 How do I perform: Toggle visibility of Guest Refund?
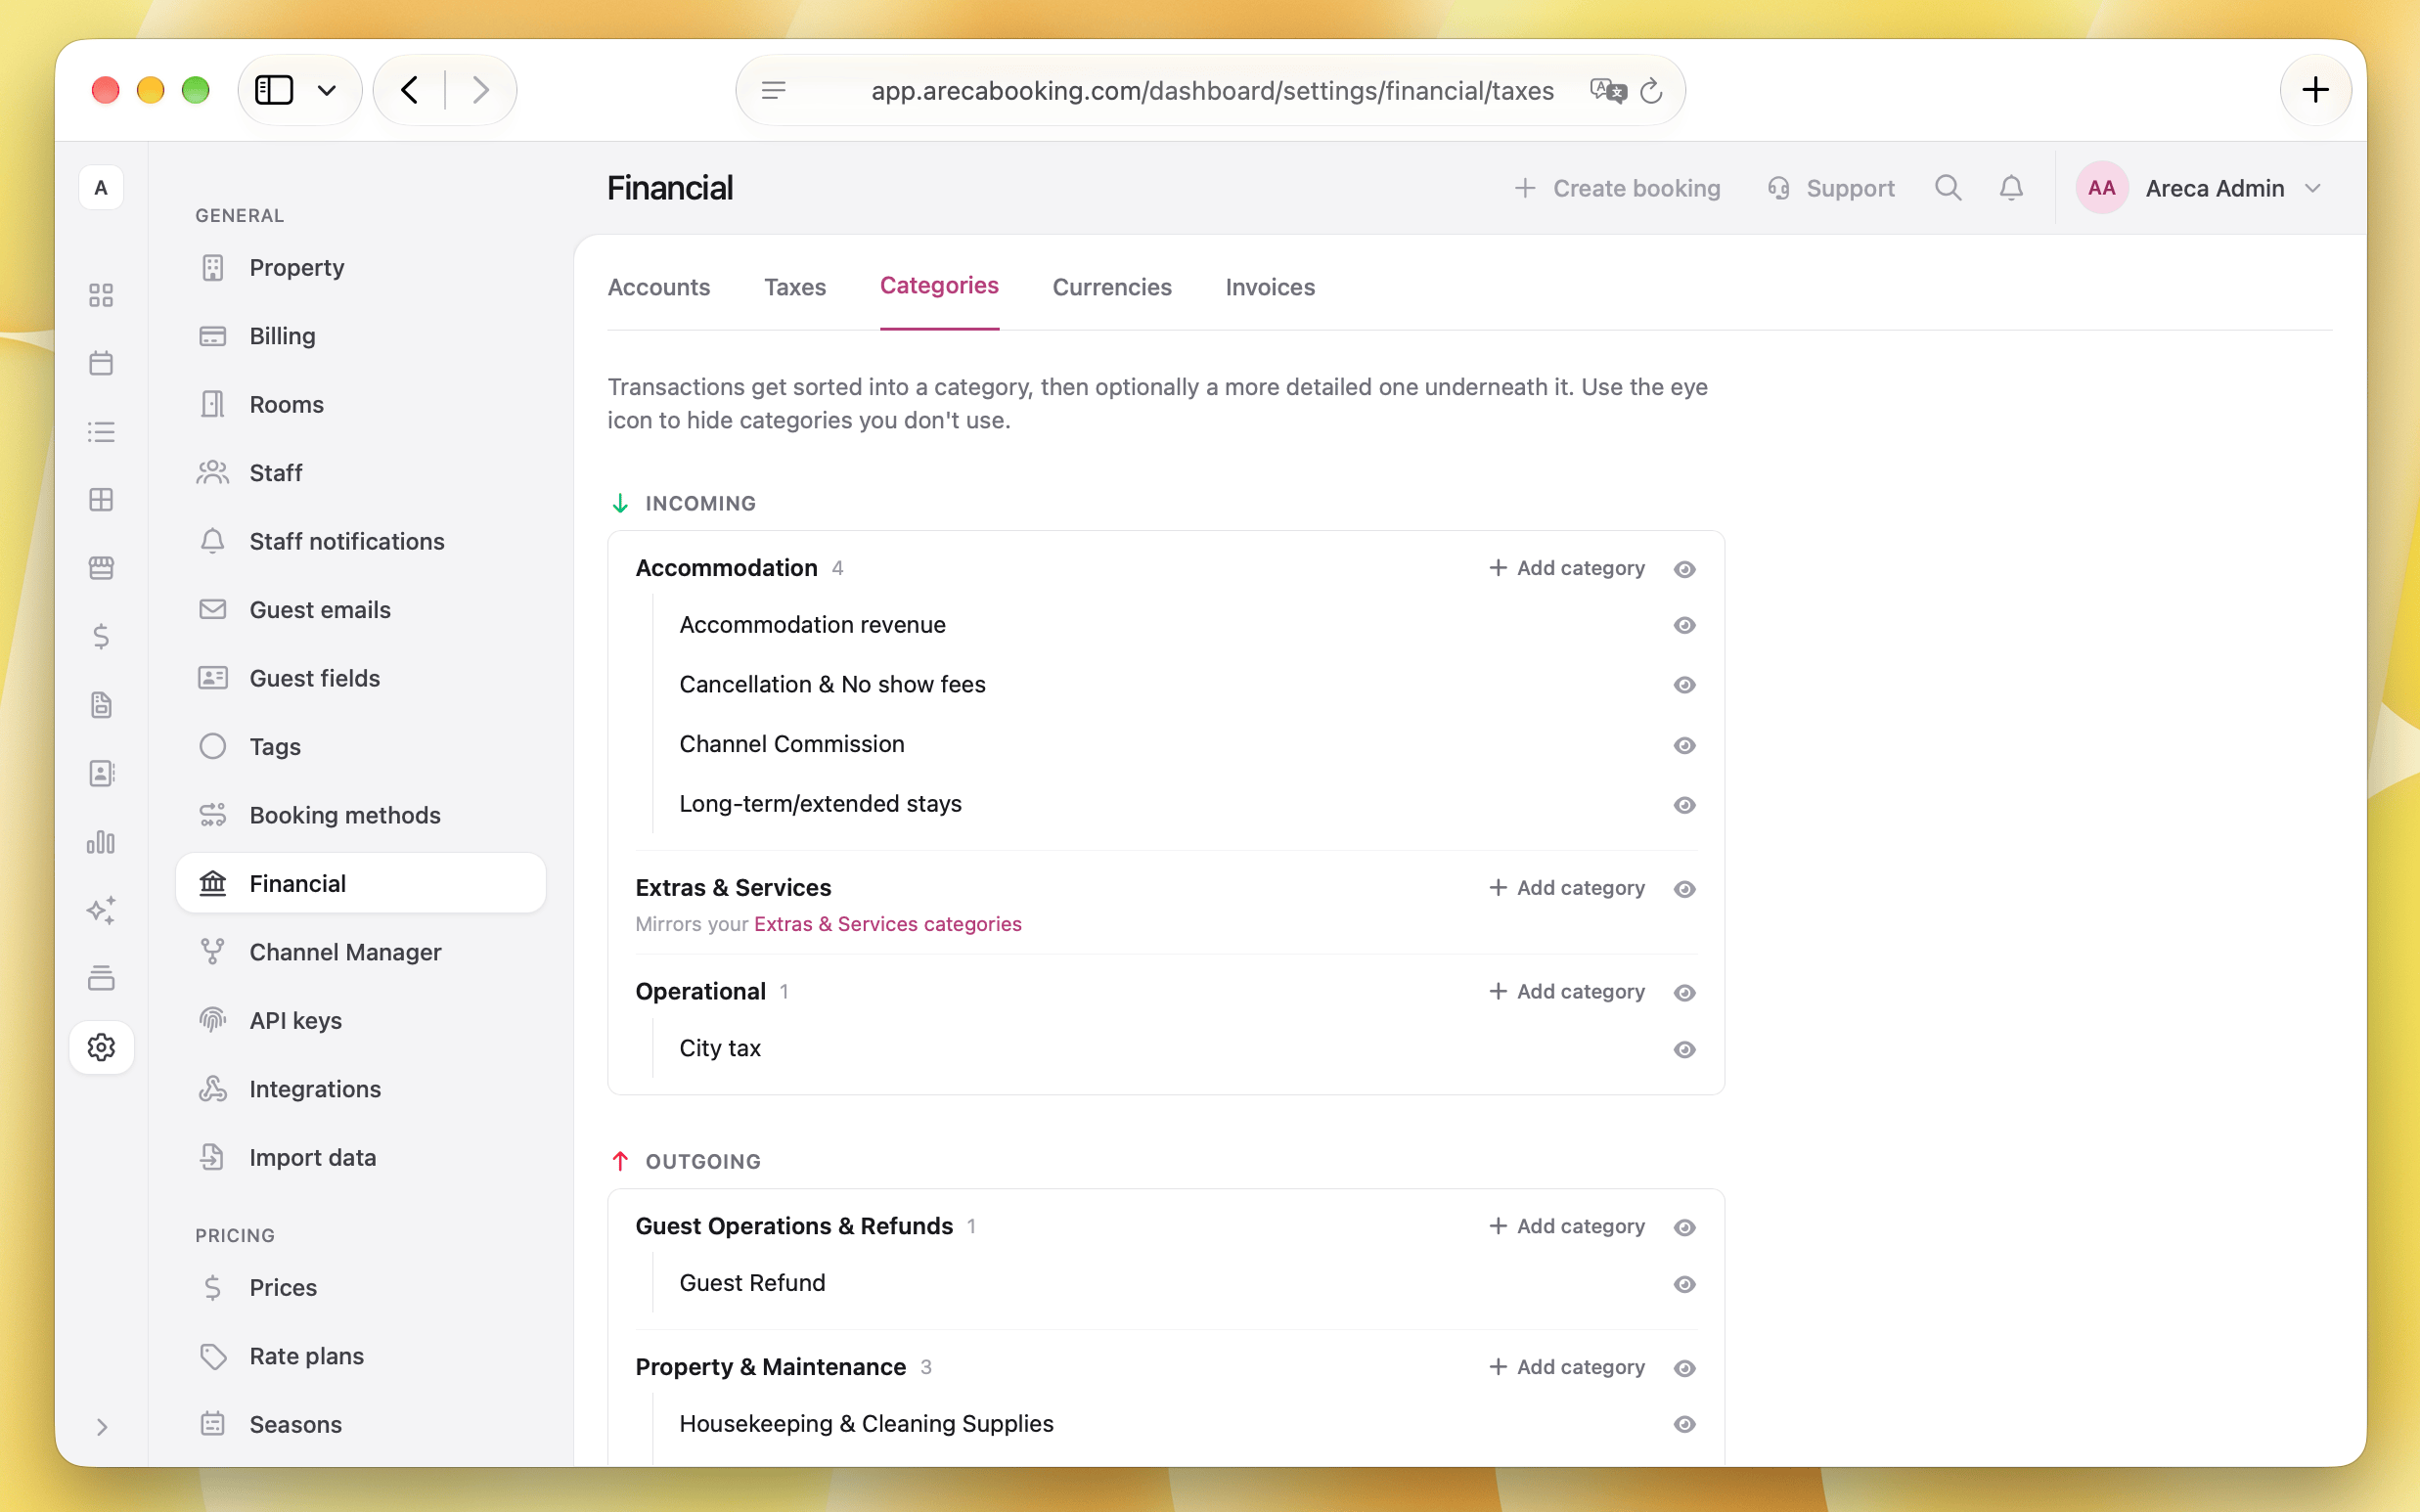(1684, 1284)
